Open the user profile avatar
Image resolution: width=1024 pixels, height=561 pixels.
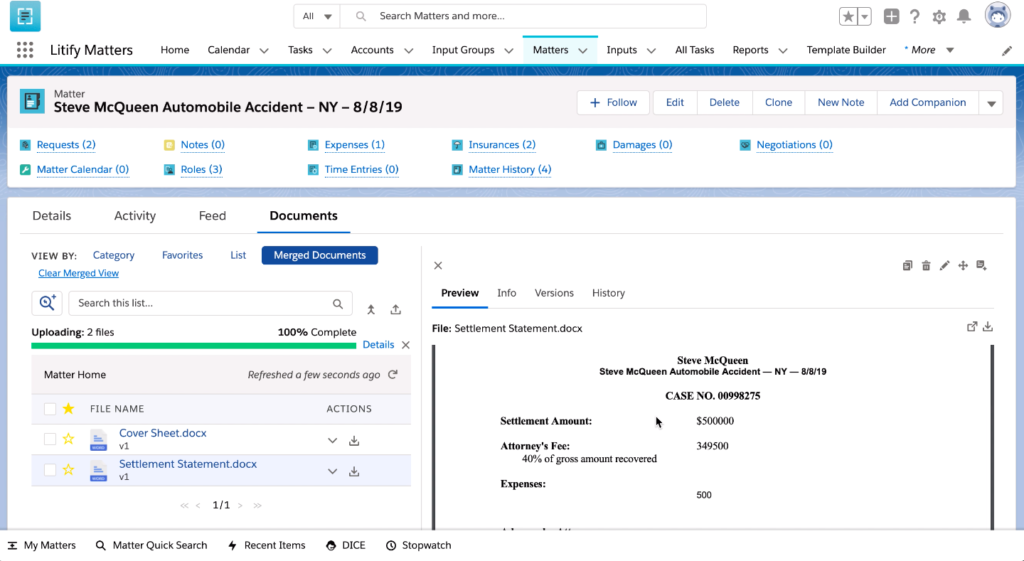tap(997, 16)
